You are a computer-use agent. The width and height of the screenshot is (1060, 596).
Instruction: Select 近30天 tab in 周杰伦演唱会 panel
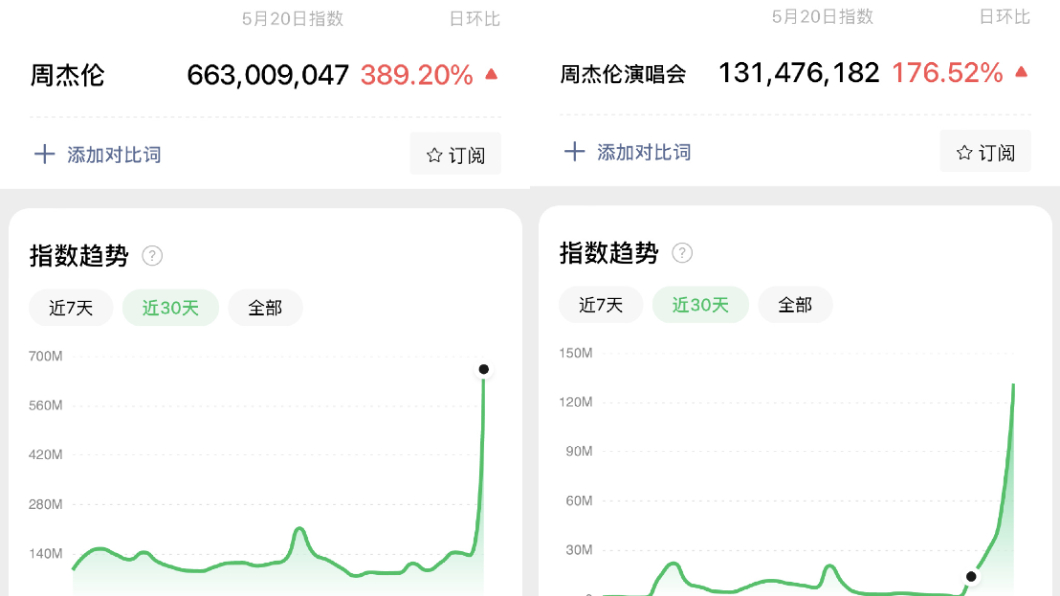(700, 305)
